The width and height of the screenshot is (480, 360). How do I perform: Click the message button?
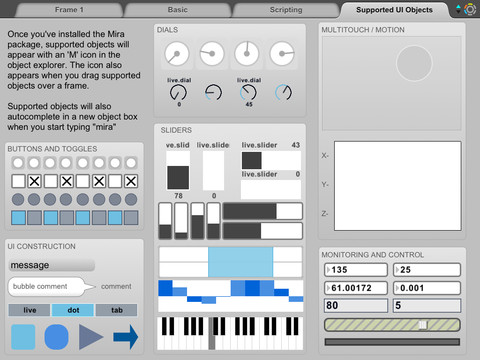pos(52,265)
